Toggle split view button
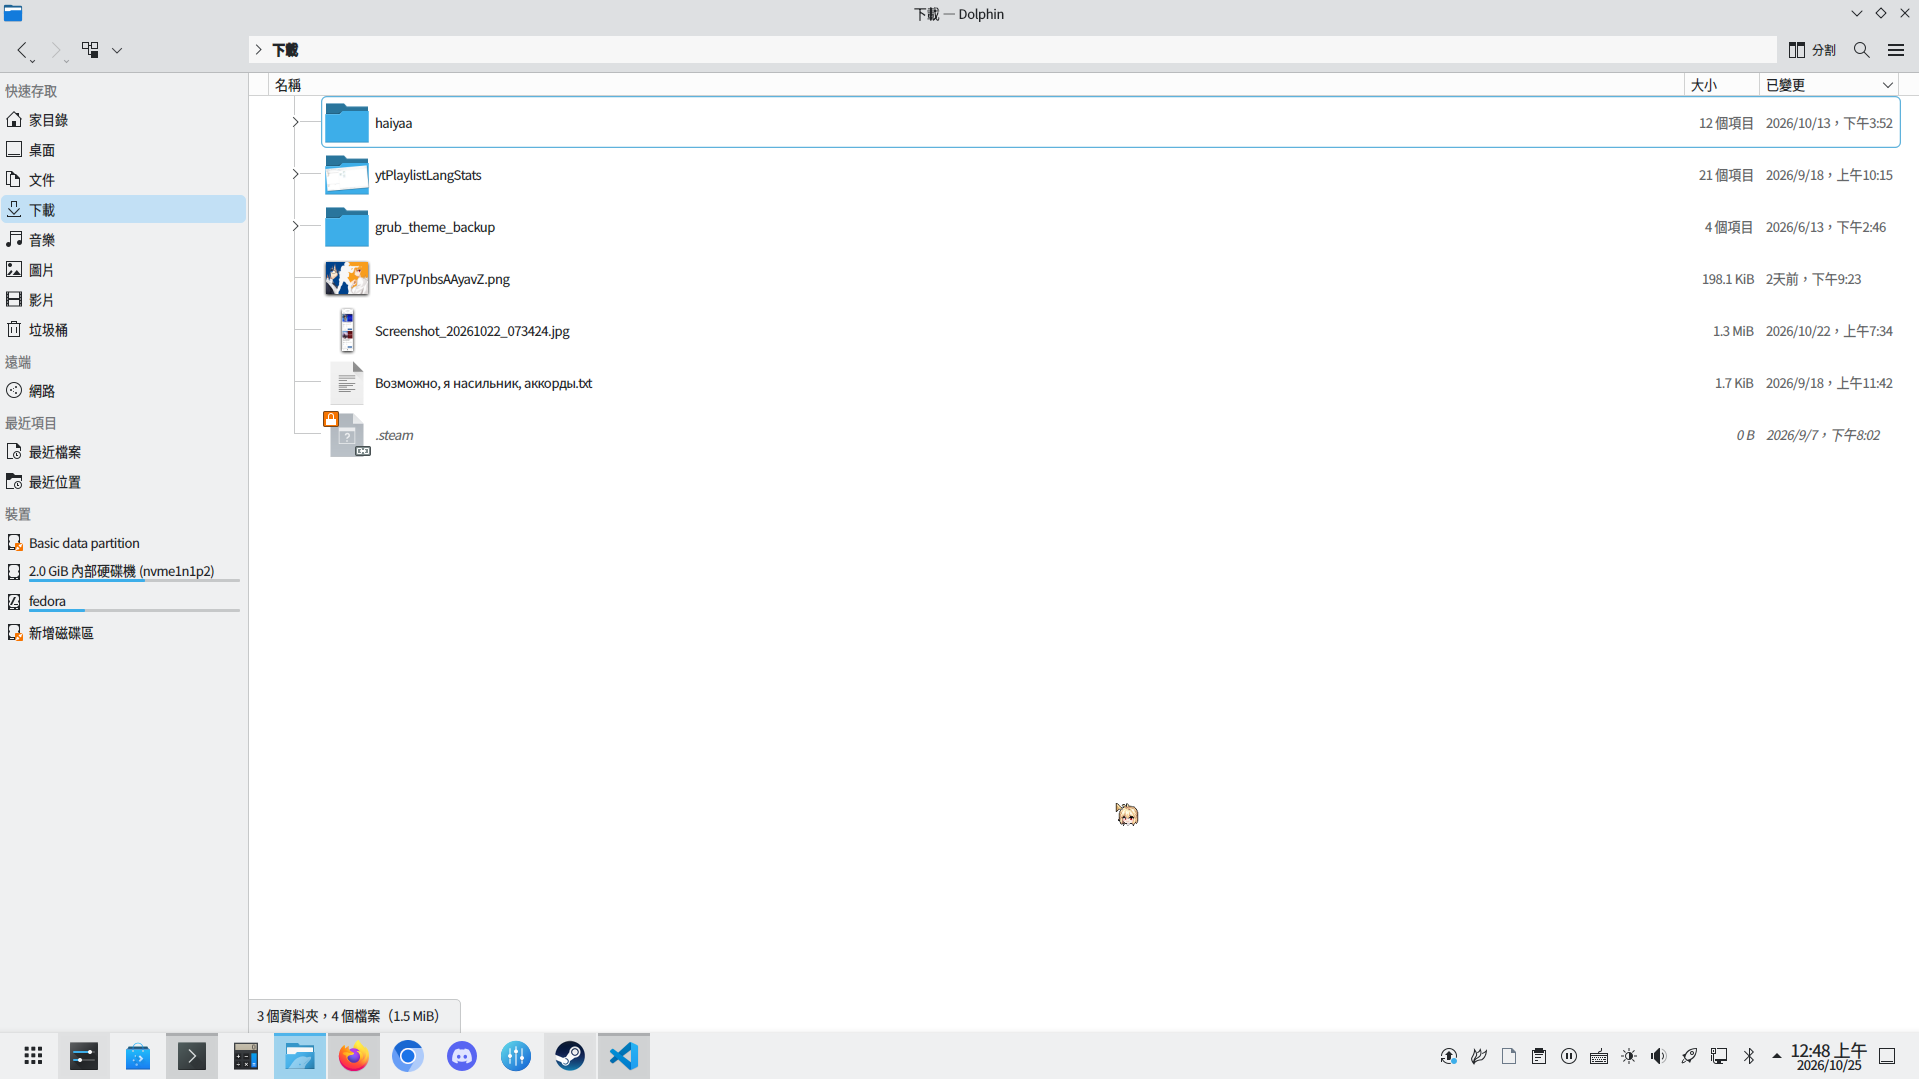Viewport: 1919px width, 1079px height. pos(1812,50)
